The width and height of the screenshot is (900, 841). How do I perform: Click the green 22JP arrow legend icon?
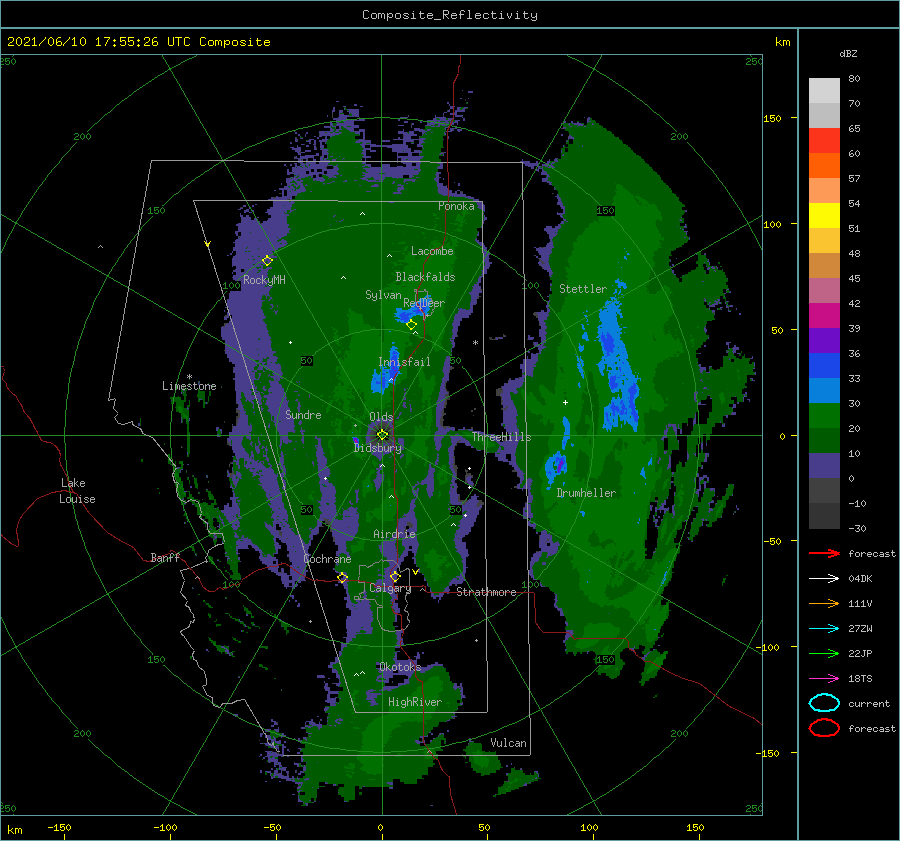[x=824, y=653]
